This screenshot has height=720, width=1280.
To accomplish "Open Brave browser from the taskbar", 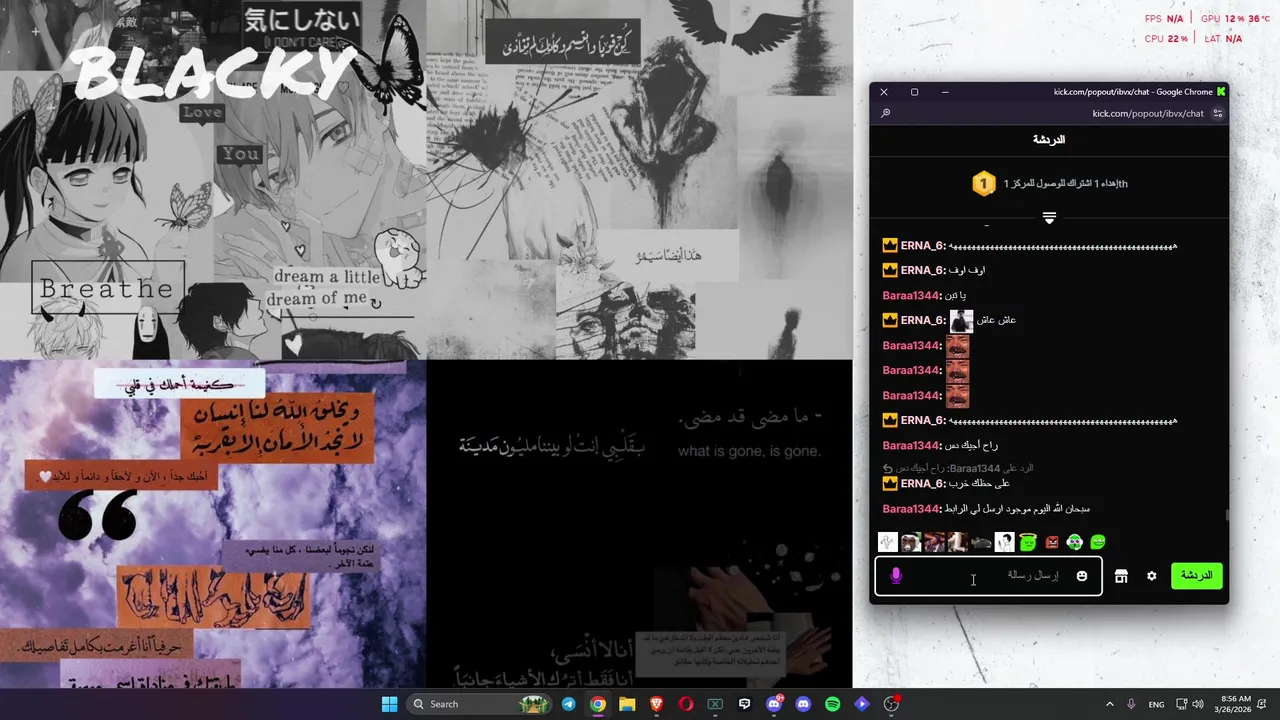I will [x=656, y=704].
